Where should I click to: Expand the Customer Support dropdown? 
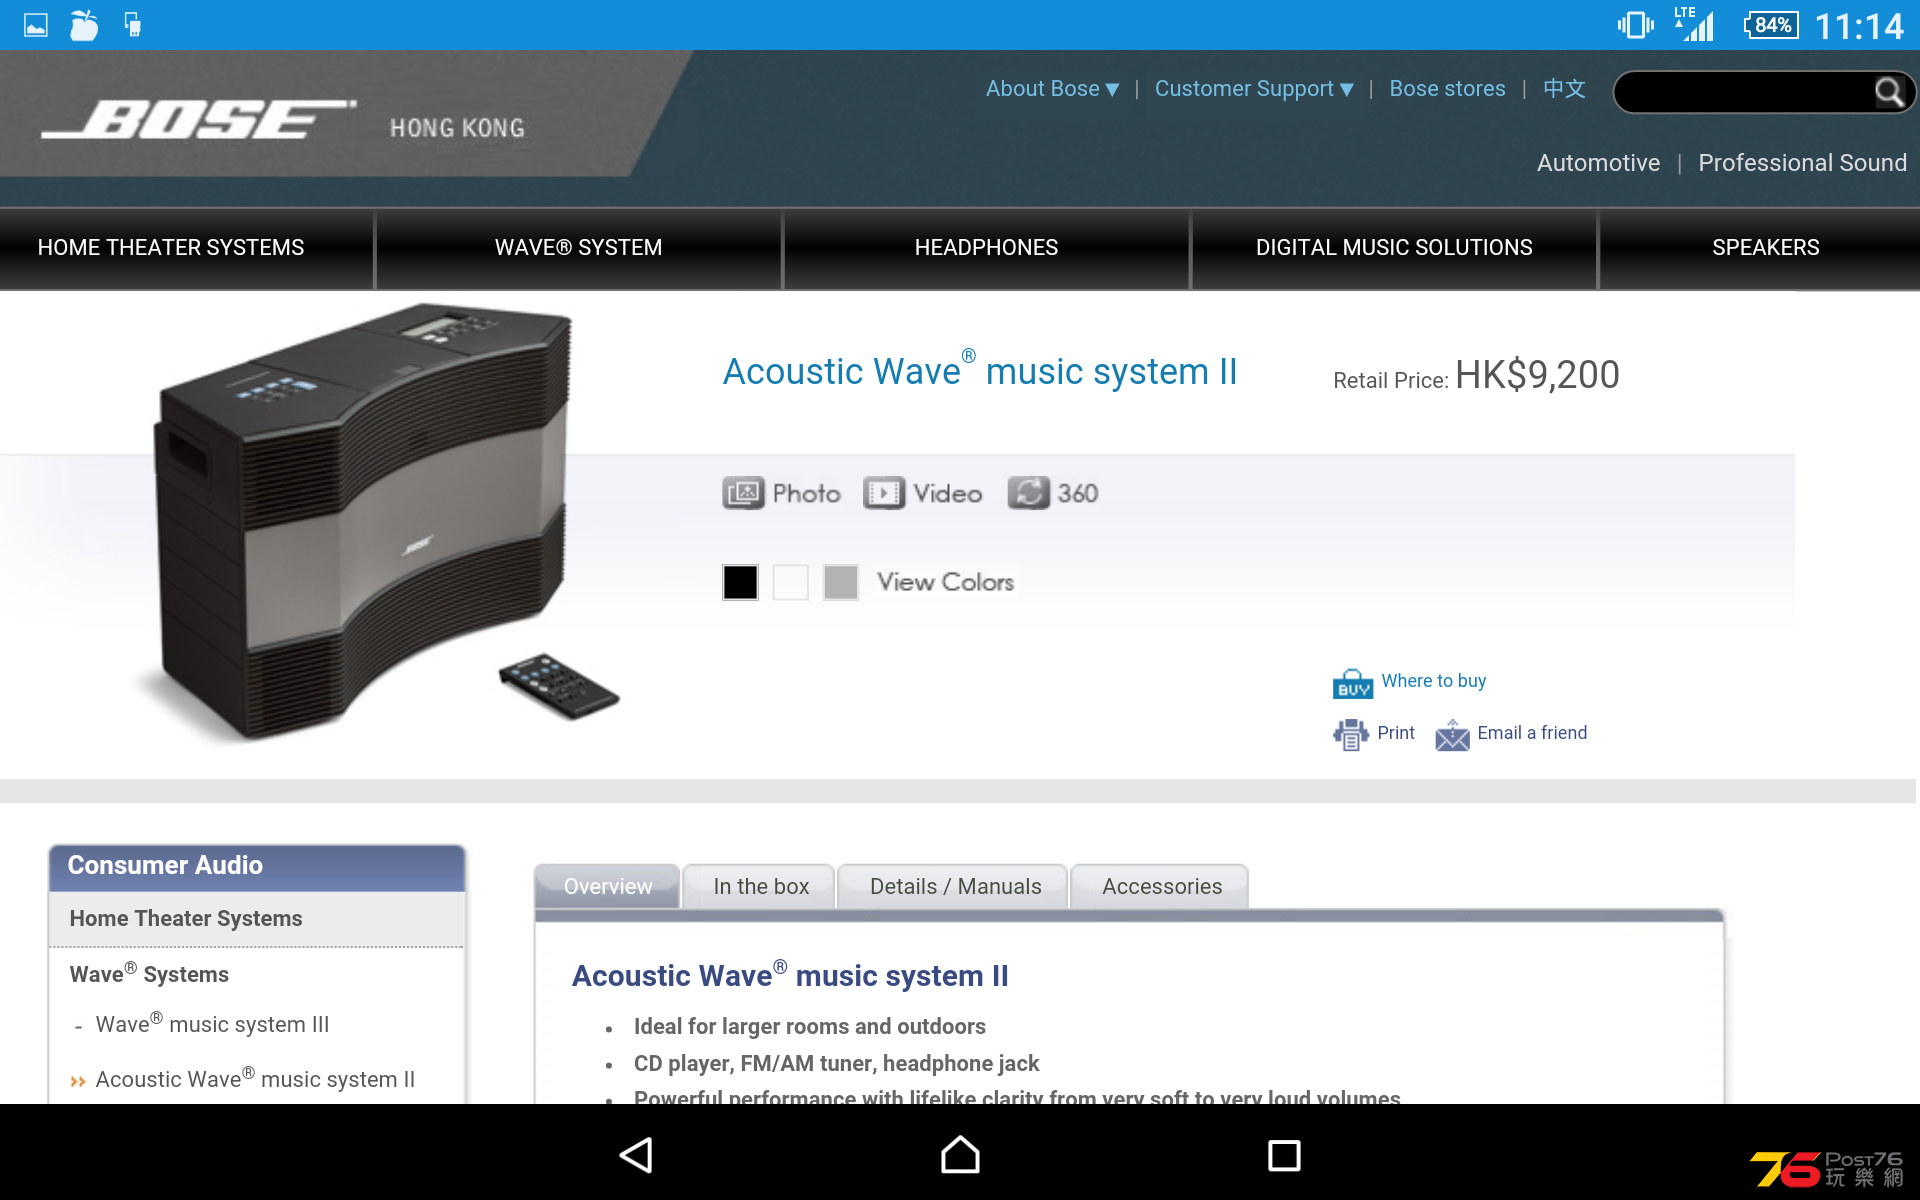coord(1254,89)
